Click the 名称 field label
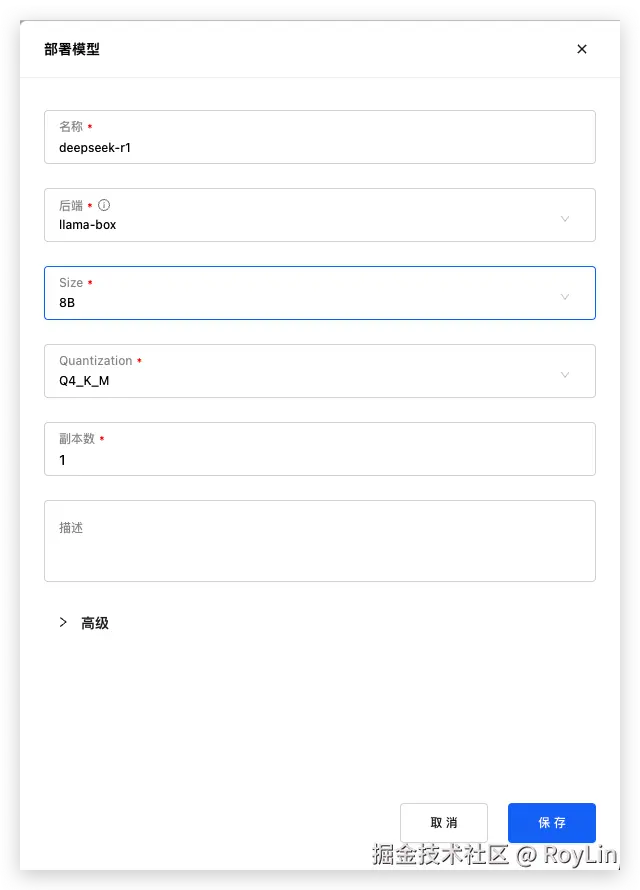640x890 pixels. tap(71, 127)
